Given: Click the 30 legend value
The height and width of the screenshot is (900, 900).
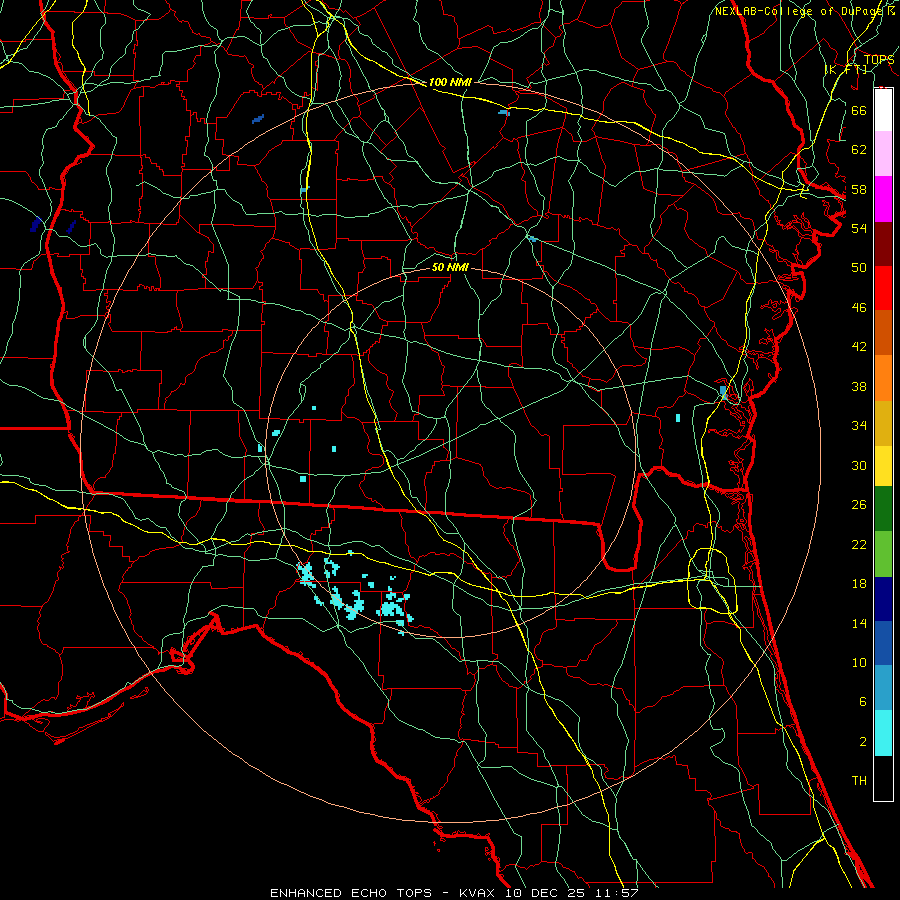Looking at the screenshot, I should click(x=859, y=465).
